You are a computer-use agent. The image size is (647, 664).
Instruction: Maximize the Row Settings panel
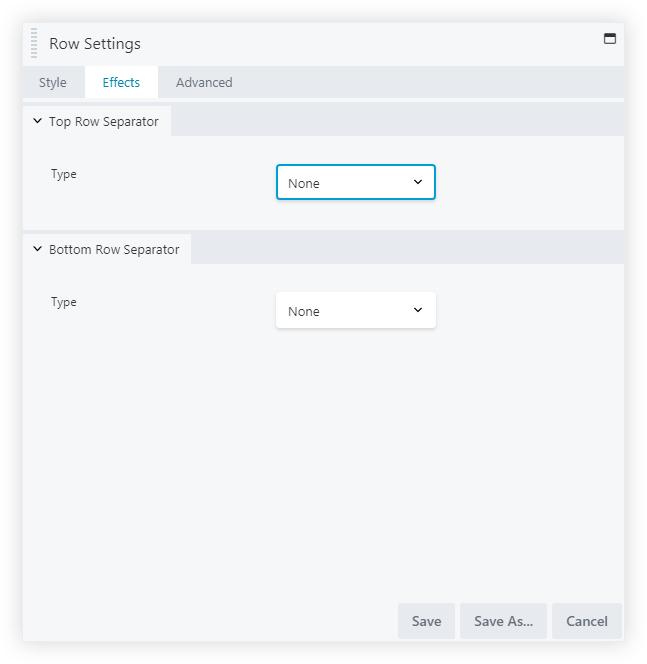(x=610, y=39)
